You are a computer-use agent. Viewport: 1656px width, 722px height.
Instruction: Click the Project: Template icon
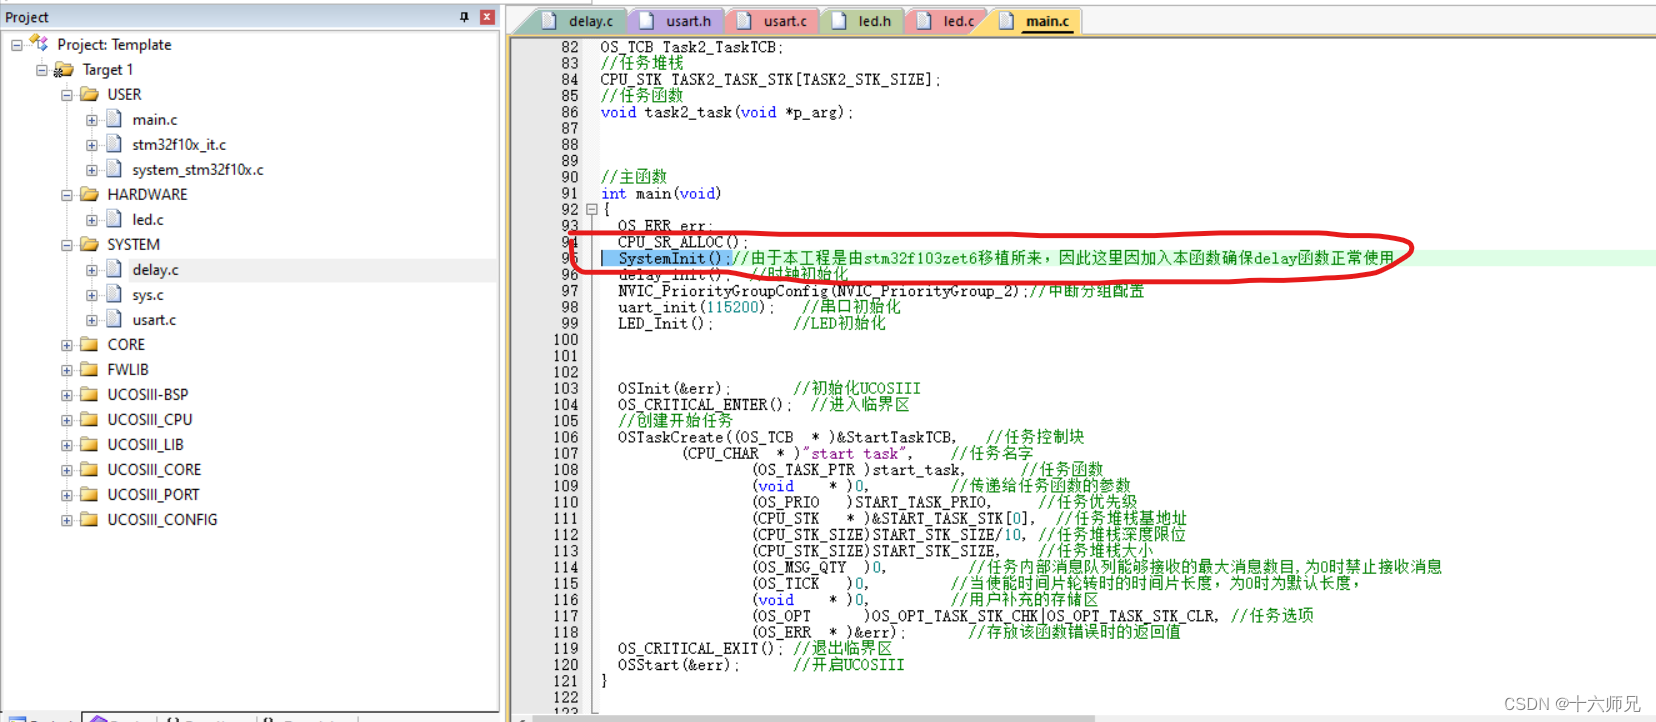tap(39, 43)
